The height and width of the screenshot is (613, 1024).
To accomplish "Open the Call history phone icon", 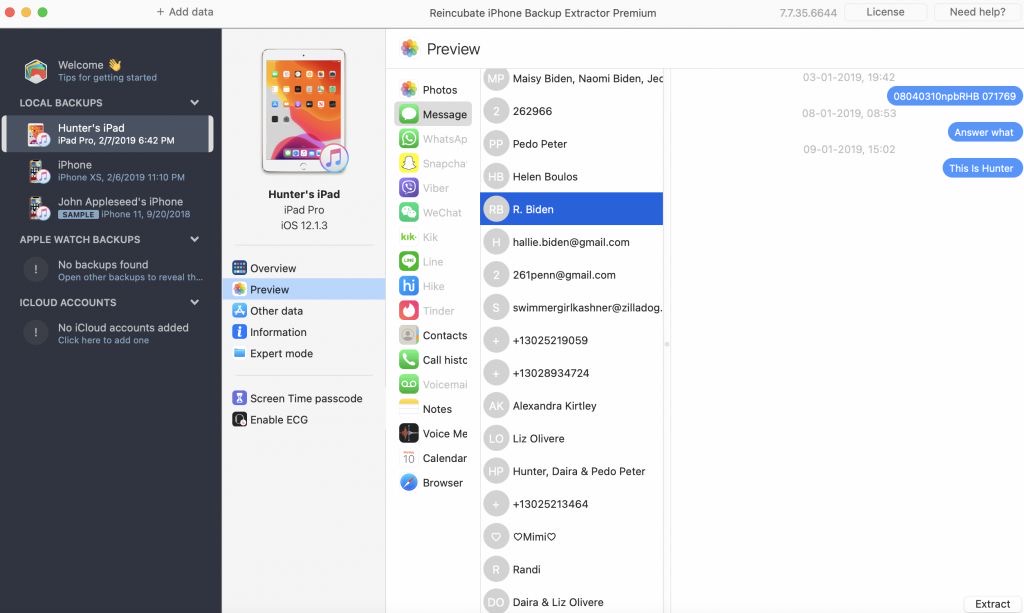I will click(409, 360).
